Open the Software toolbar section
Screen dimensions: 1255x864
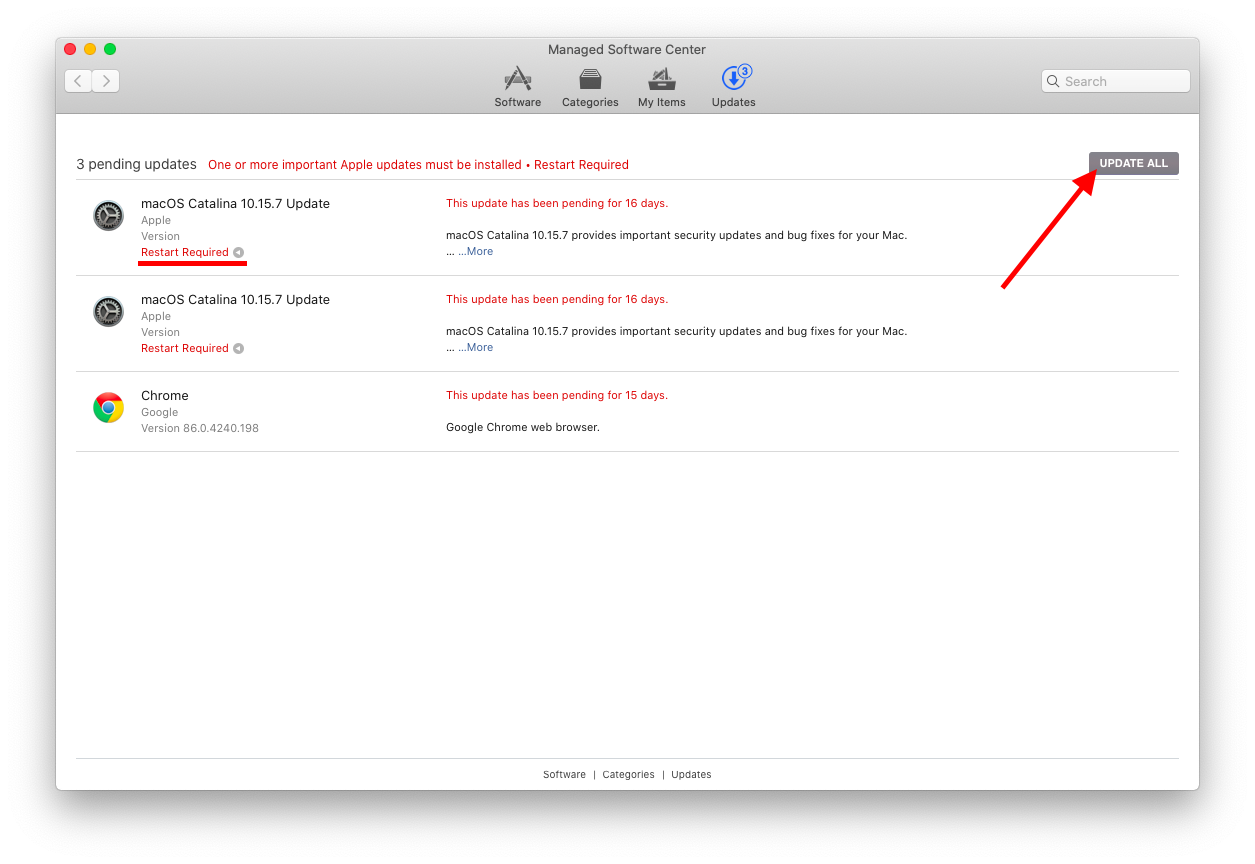point(517,86)
